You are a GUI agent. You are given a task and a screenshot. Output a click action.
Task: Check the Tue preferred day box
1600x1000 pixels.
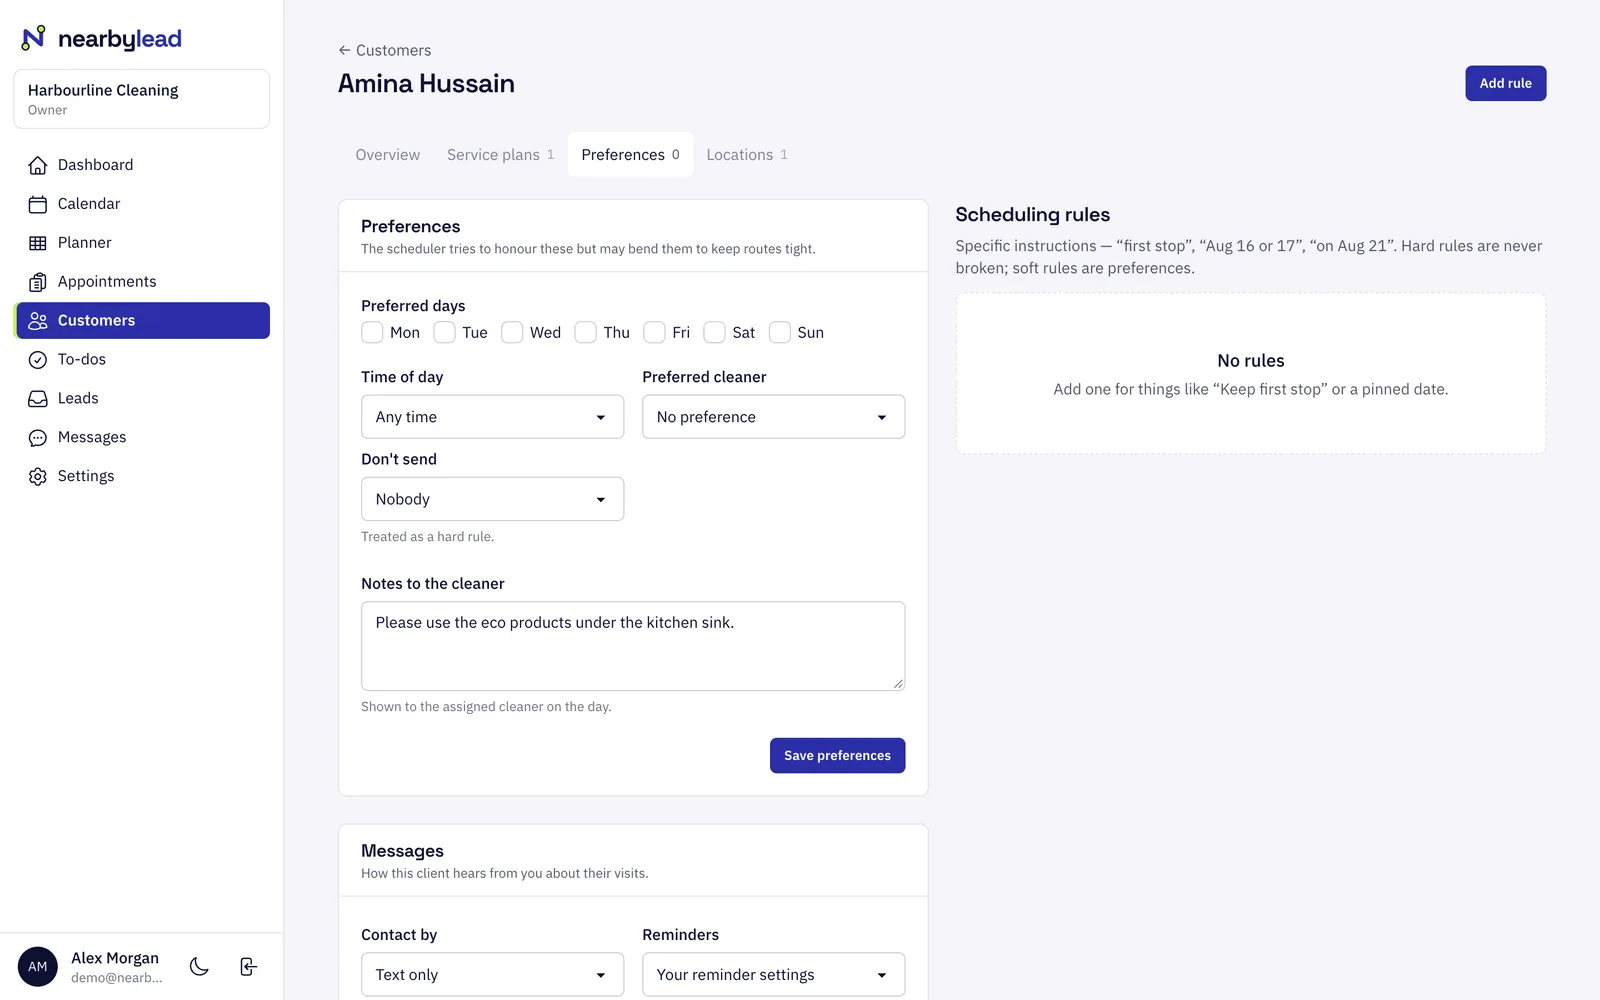point(444,332)
